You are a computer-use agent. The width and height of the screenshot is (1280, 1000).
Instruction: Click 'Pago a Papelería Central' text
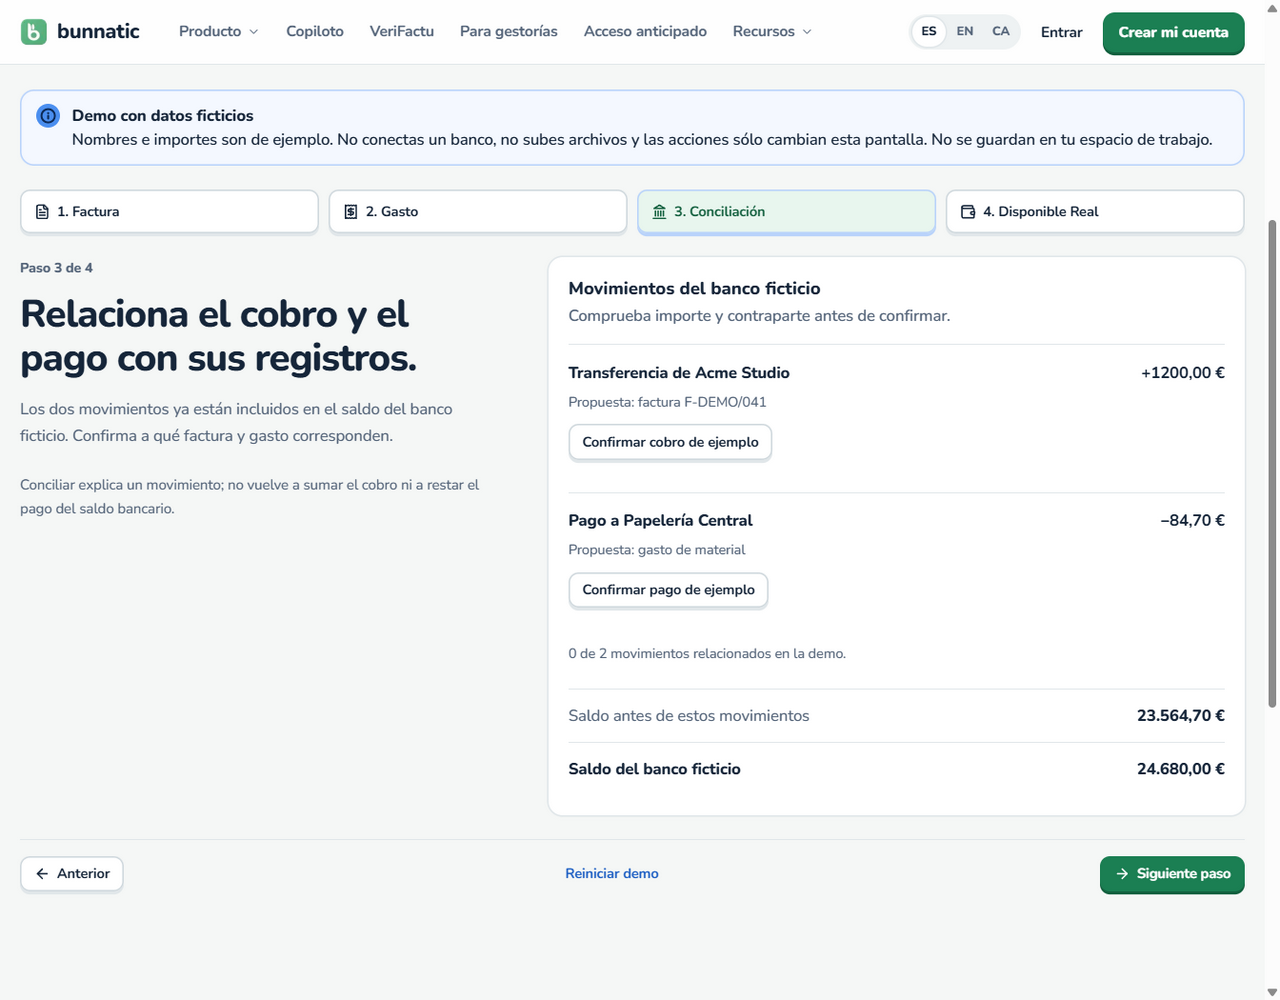(660, 521)
